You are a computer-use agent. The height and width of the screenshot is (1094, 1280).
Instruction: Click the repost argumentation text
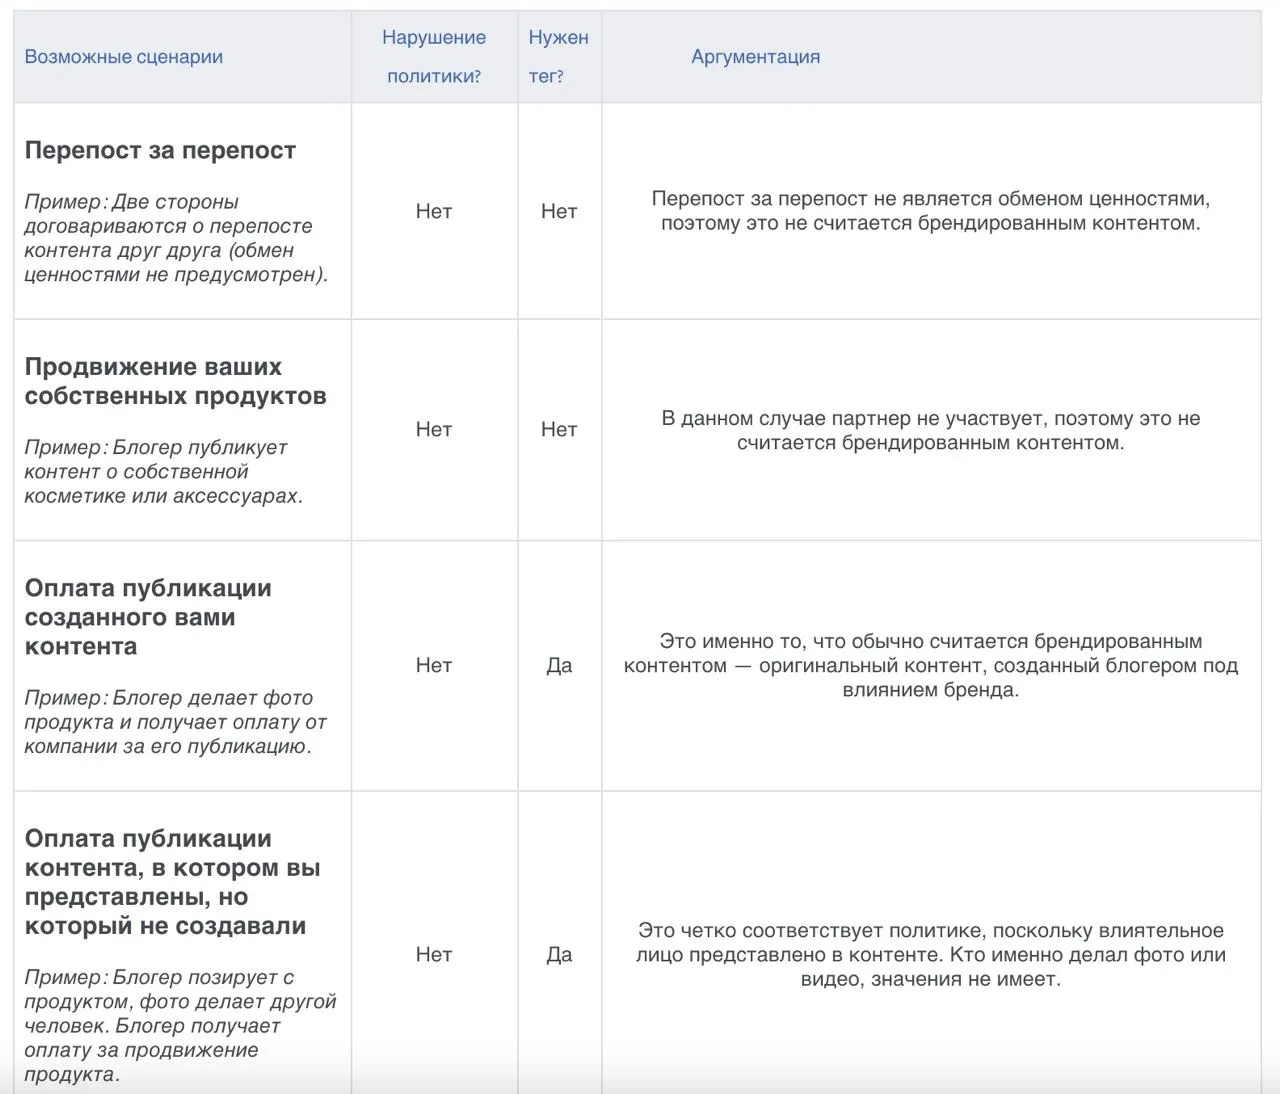point(931,211)
